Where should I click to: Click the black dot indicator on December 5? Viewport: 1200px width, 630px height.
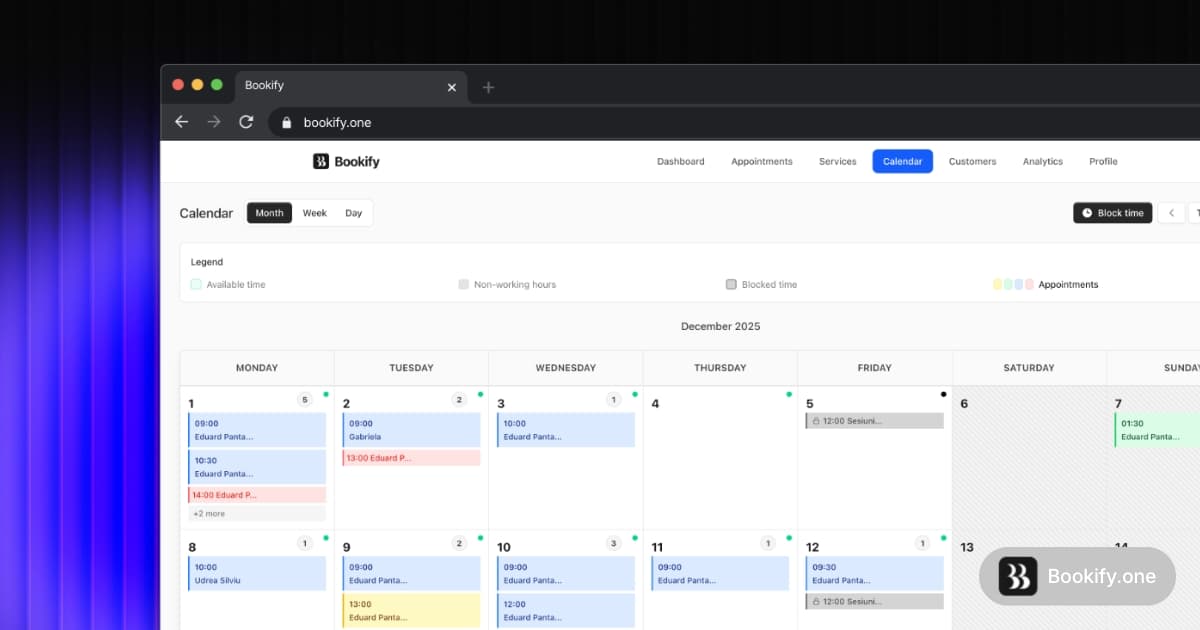coord(942,394)
